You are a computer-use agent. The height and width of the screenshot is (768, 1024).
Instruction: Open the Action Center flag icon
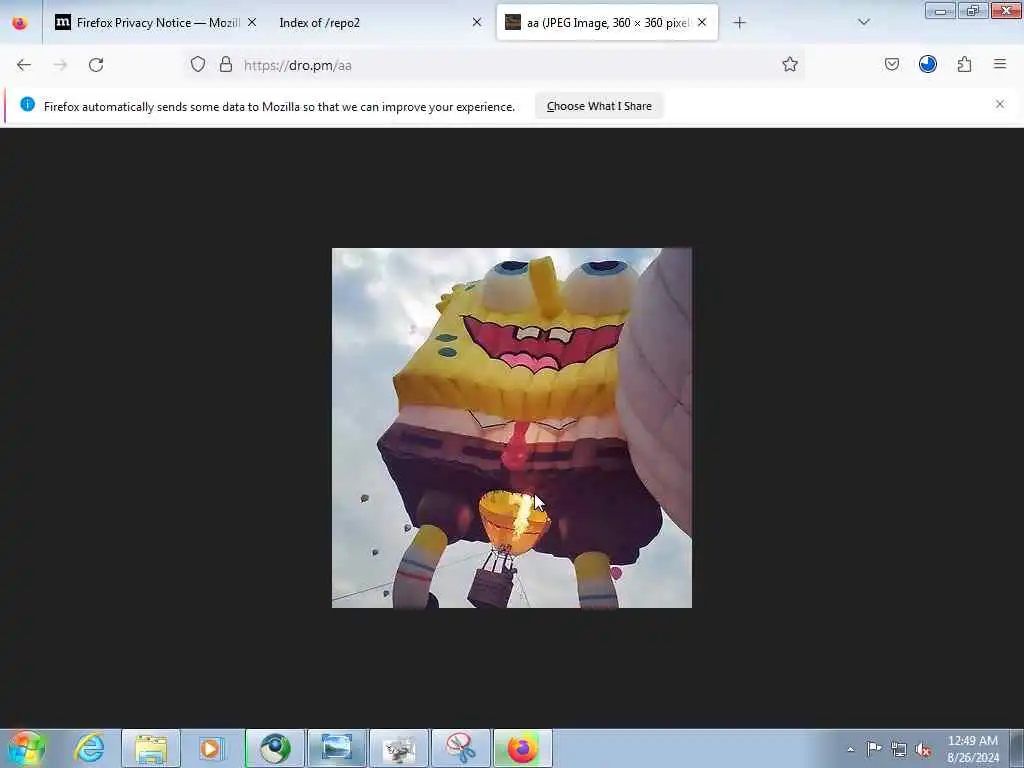874,749
